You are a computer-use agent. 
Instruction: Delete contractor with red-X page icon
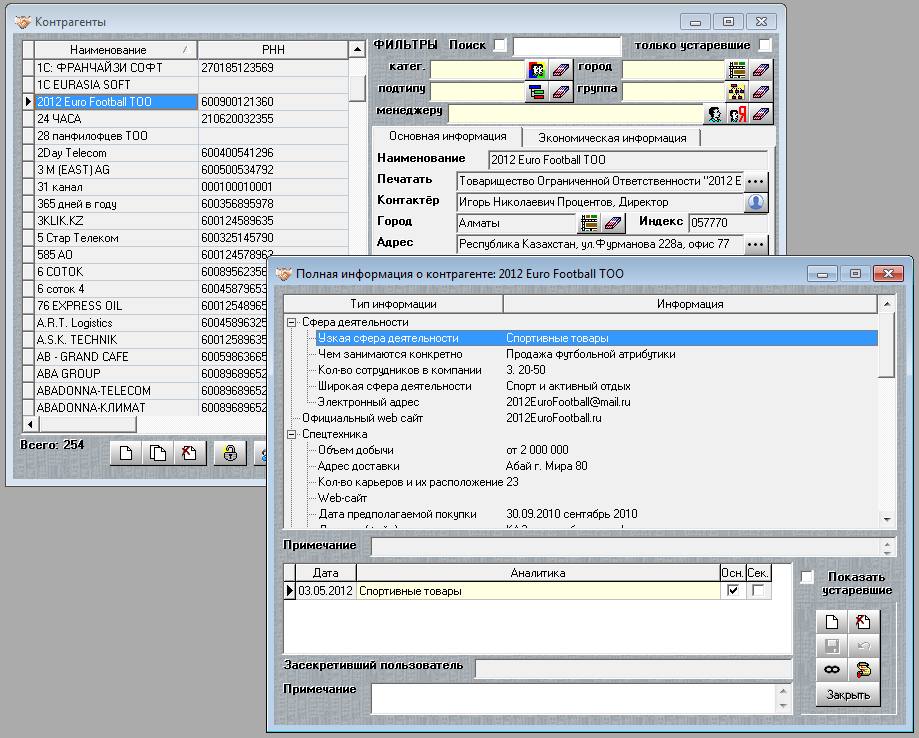point(189,453)
